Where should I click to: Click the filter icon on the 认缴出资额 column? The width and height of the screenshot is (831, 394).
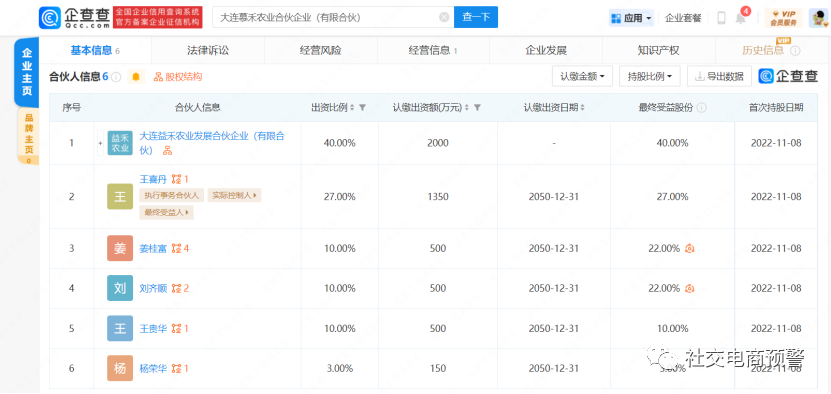coord(477,108)
